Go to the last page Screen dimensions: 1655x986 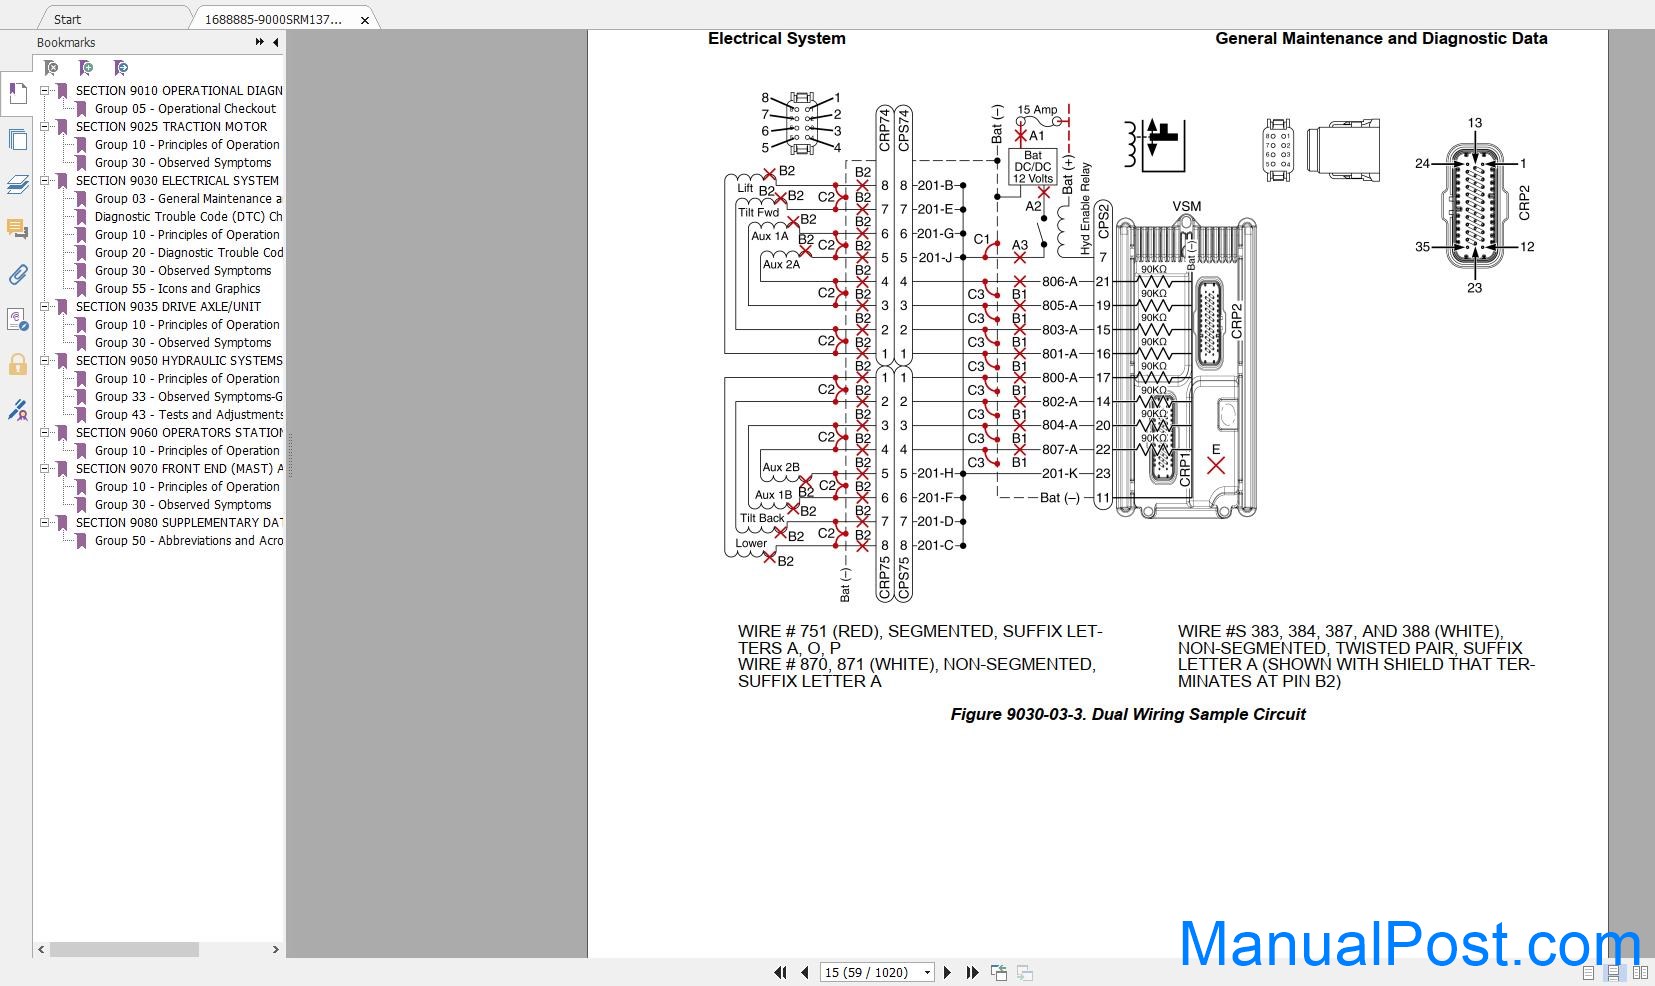pyautogui.click(x=971, y=972)
